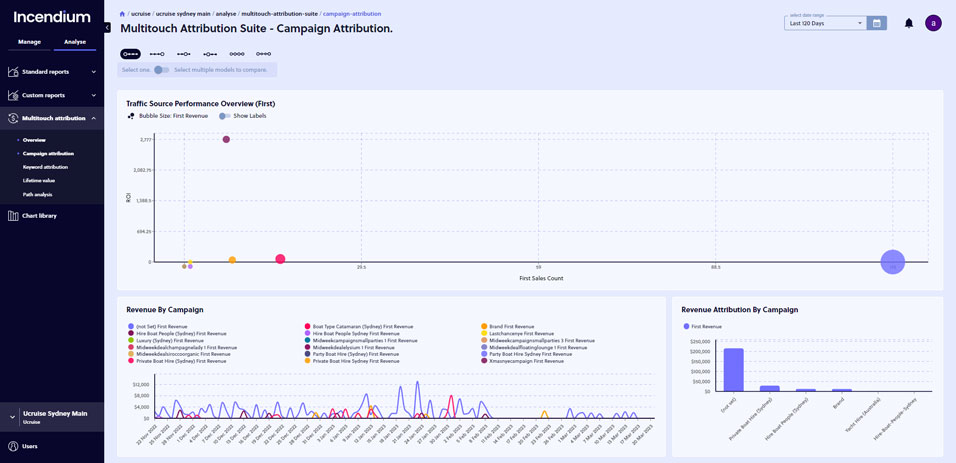Switch to the Manage tab
This screenshot has width=956, height=463.
(29, 42)
